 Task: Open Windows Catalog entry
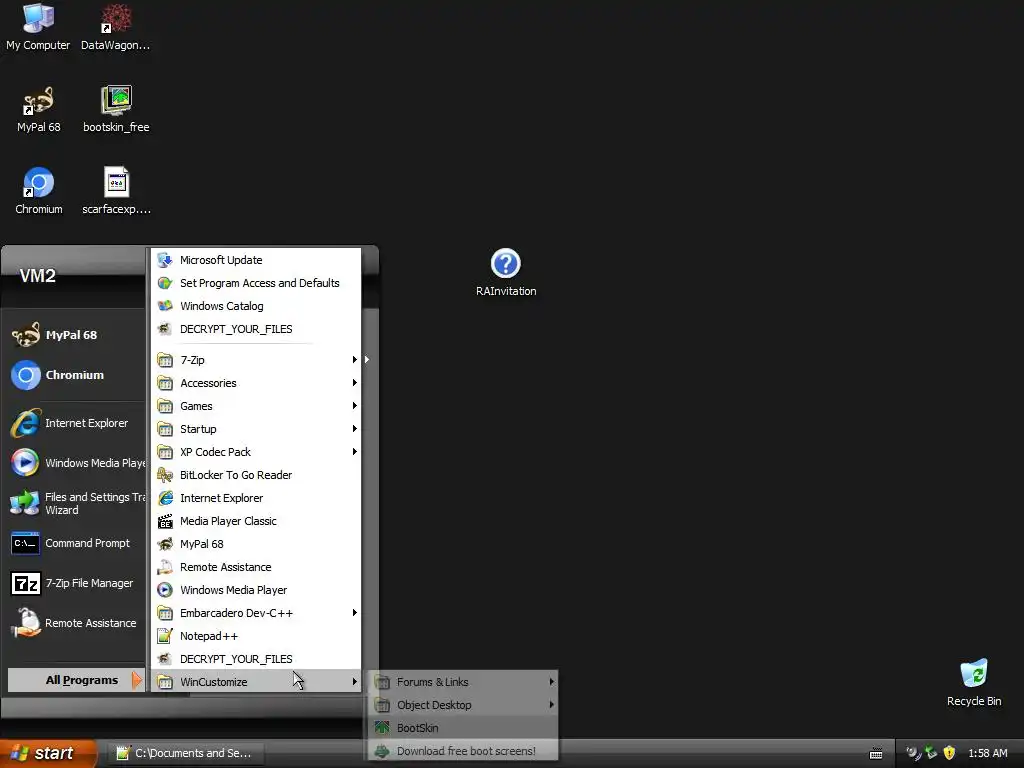tap(256, 306)
